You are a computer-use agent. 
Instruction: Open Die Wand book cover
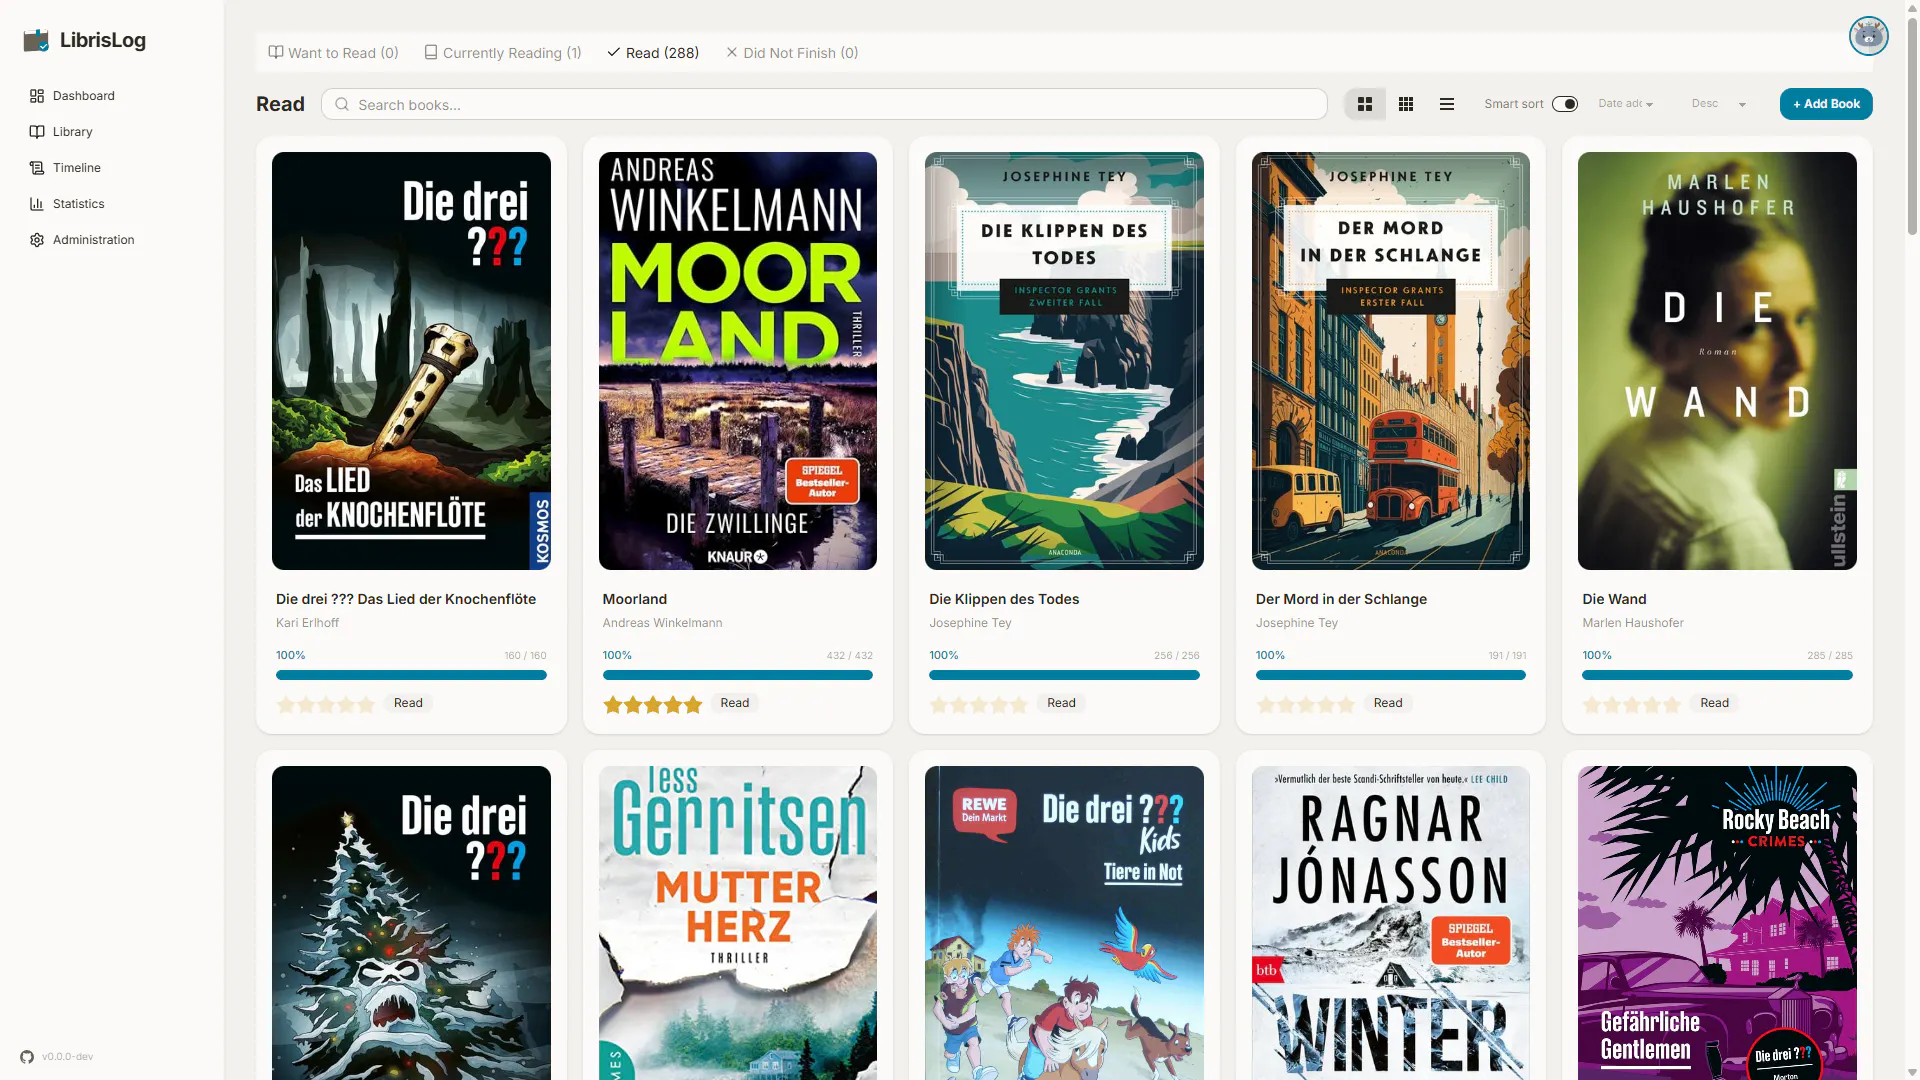coord(1717,361)
